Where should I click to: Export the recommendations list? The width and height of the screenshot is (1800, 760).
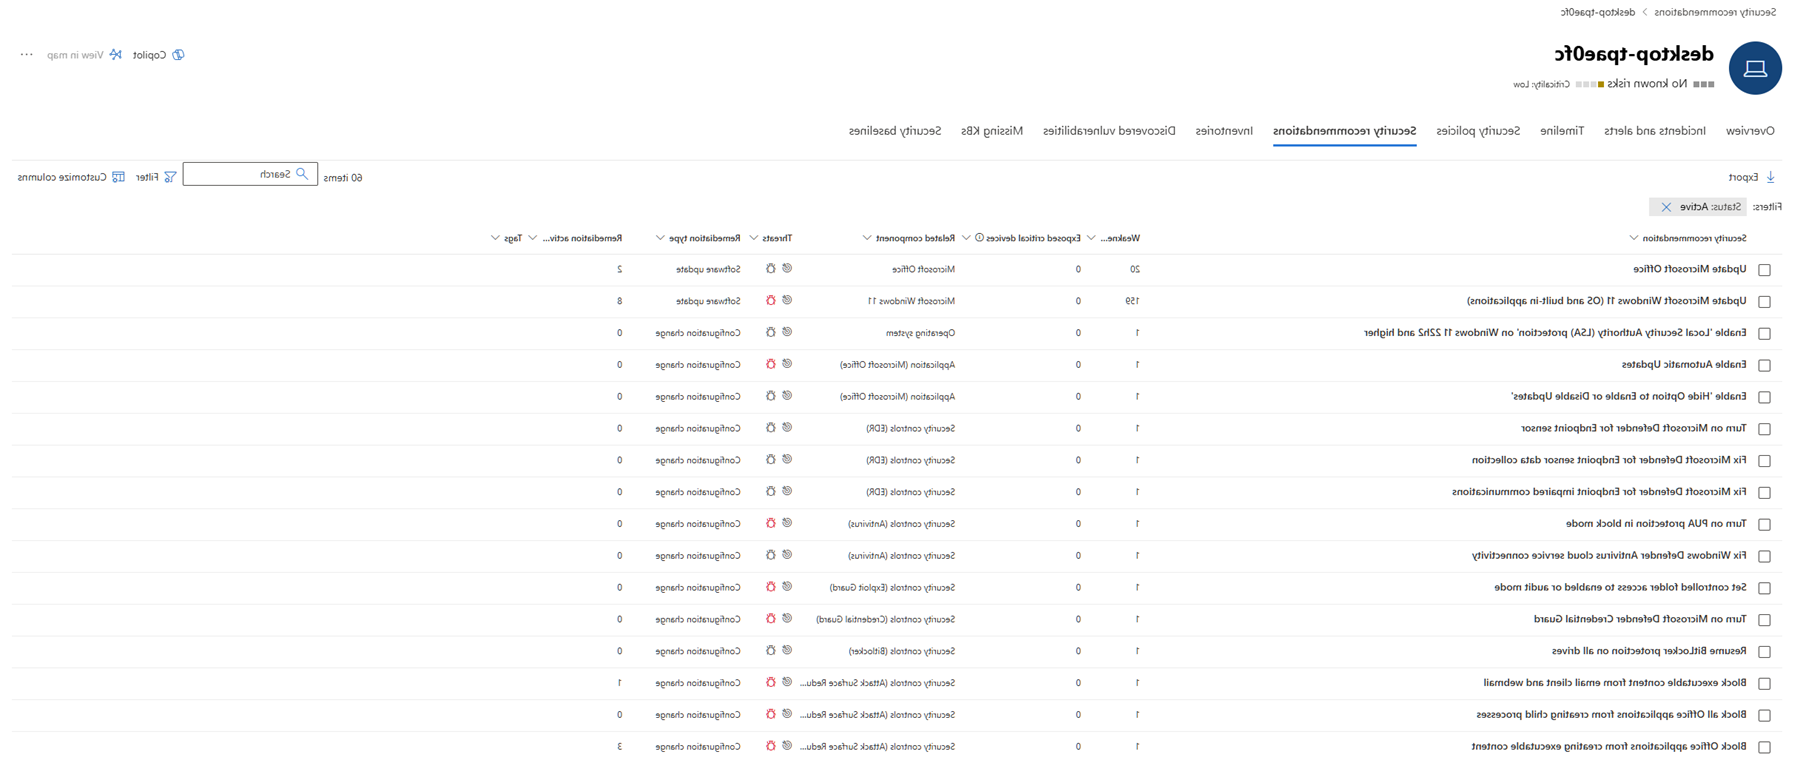coord(1752,177)
